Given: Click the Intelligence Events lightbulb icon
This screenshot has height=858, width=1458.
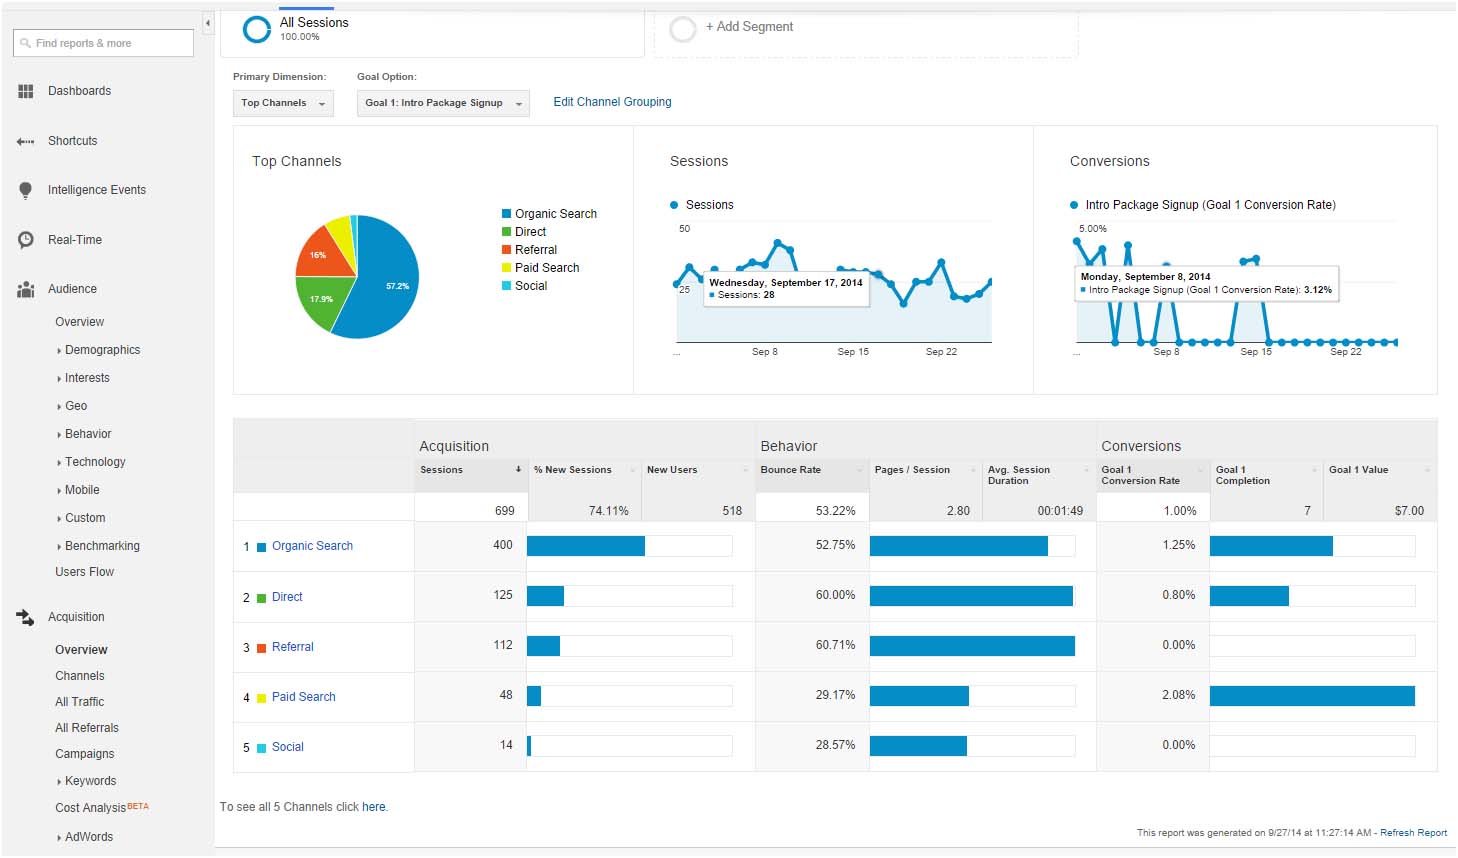Looking at the screenshot, I should click(26, 191).
